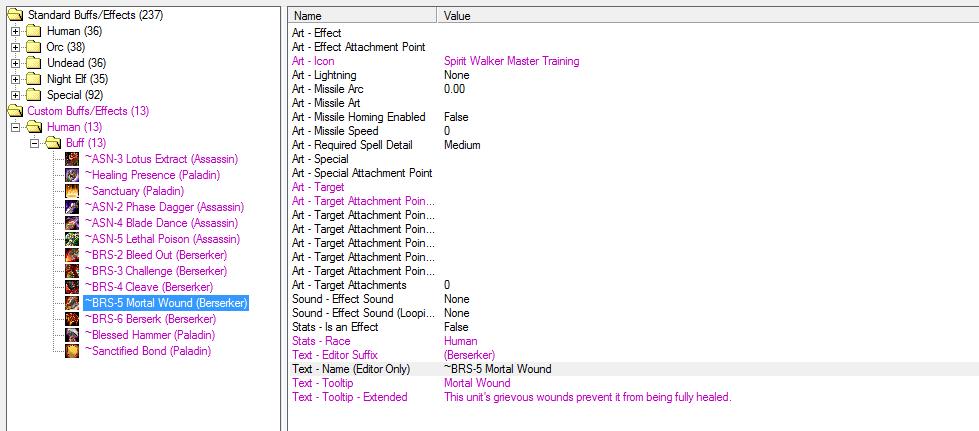Sort by the Value column header
Viewport: 979px width, 431px height.
pyautogui.click(x=708, y=16)
